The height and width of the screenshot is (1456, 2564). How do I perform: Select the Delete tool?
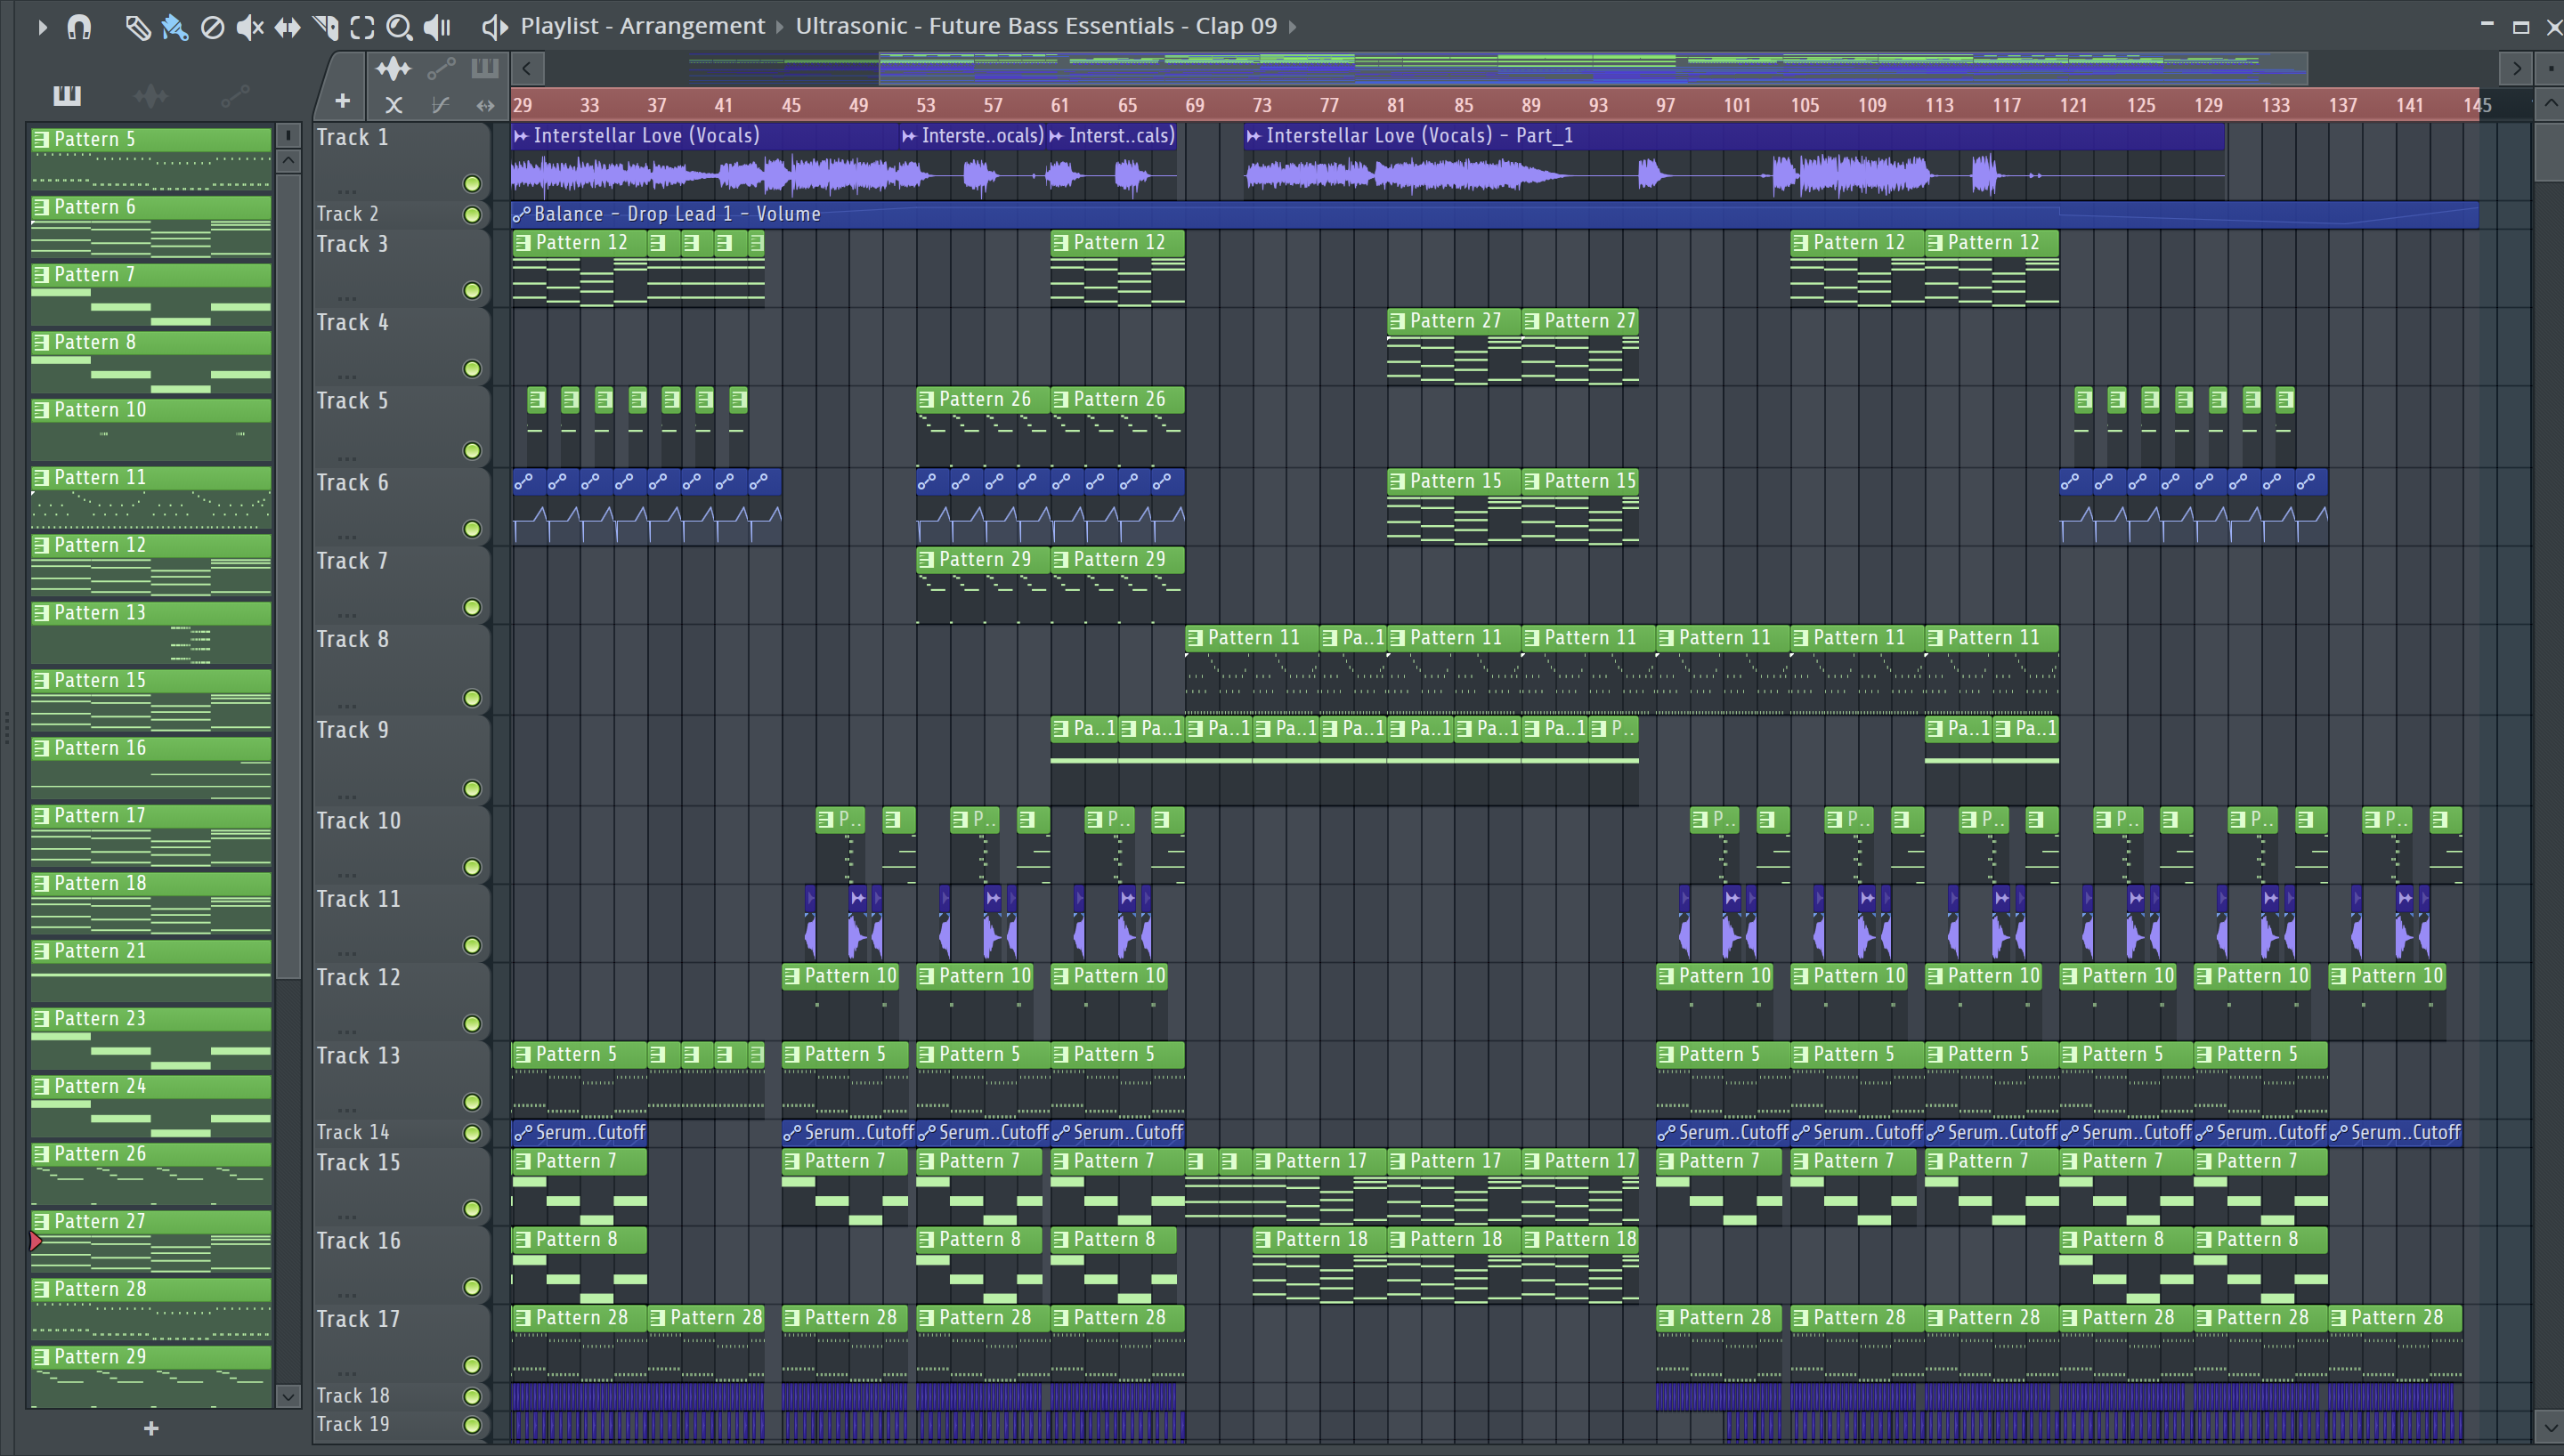[x=212, y=27]
